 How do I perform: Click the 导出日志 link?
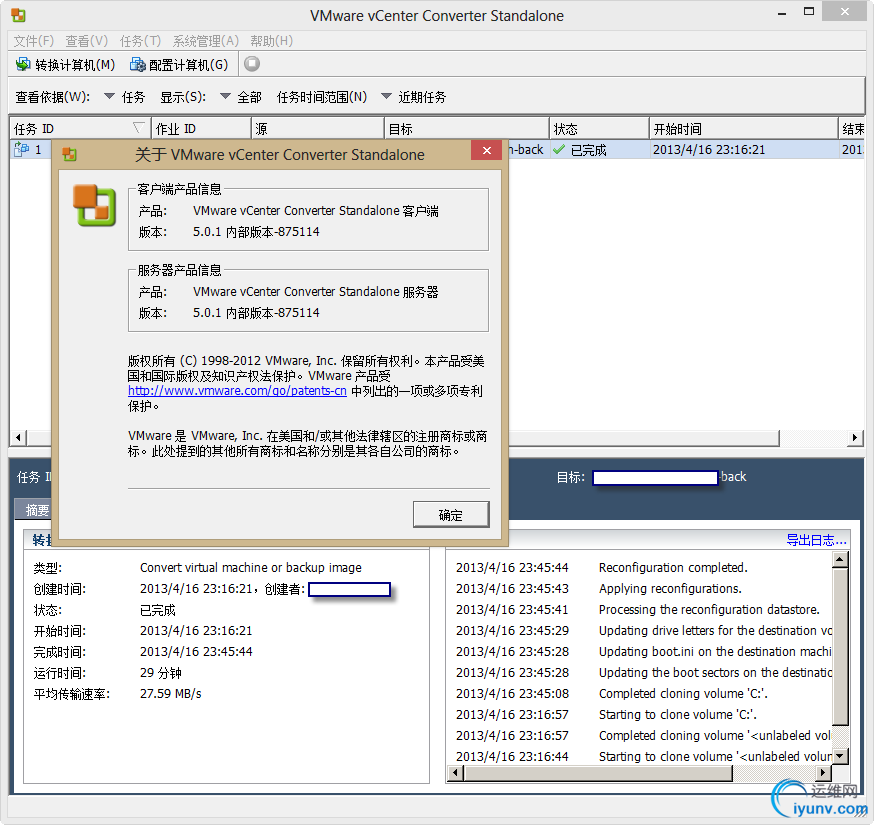814,538
